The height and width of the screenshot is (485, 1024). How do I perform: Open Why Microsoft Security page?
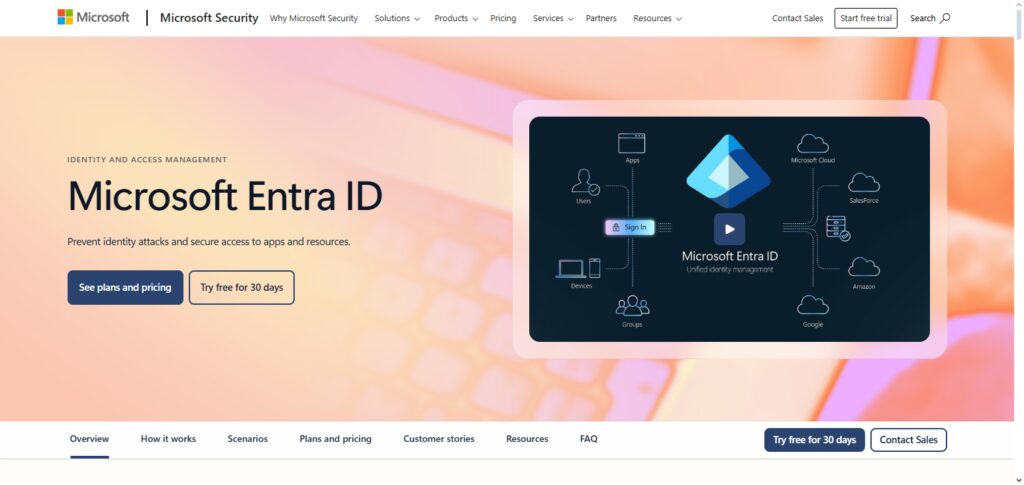313,18
